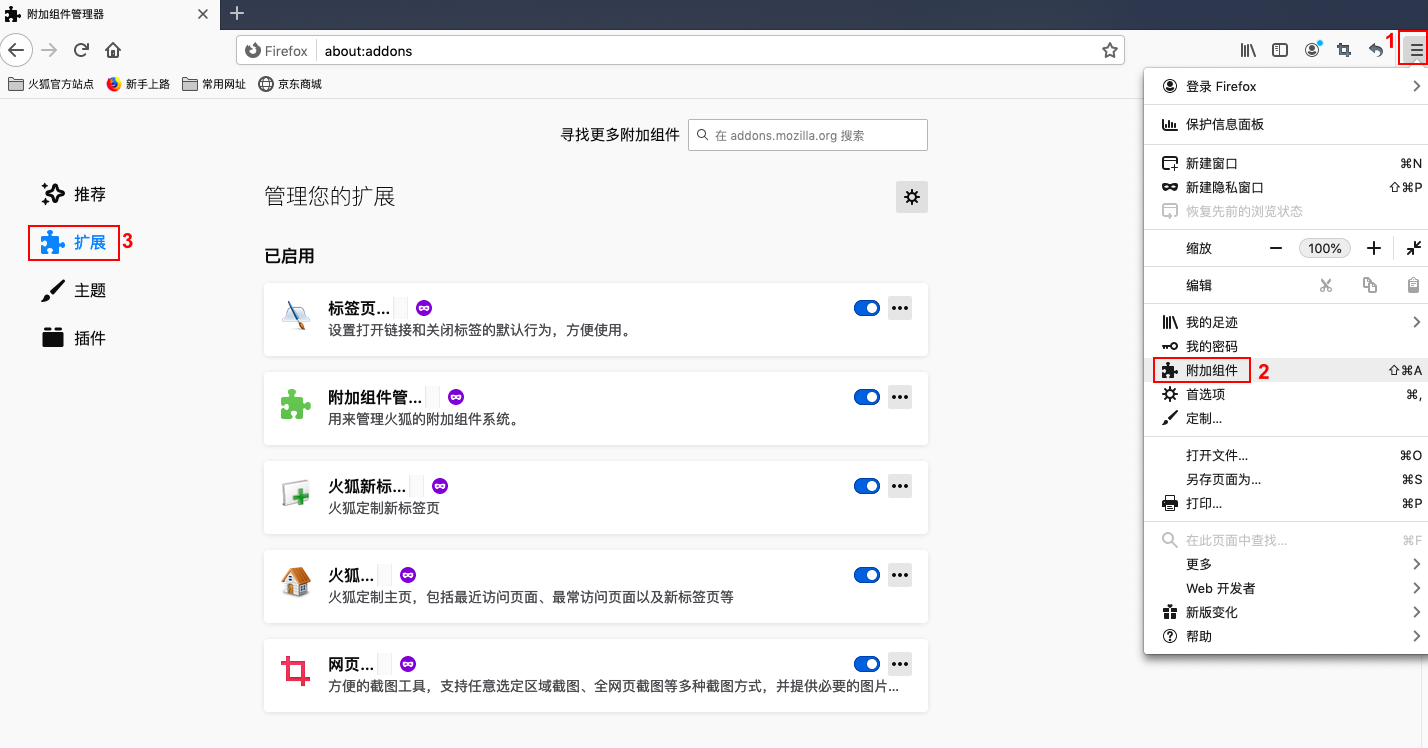The image size is (1428, 748).
Task: Choose 新建窗口 menu item
Action: click(x=1288, y=163)
